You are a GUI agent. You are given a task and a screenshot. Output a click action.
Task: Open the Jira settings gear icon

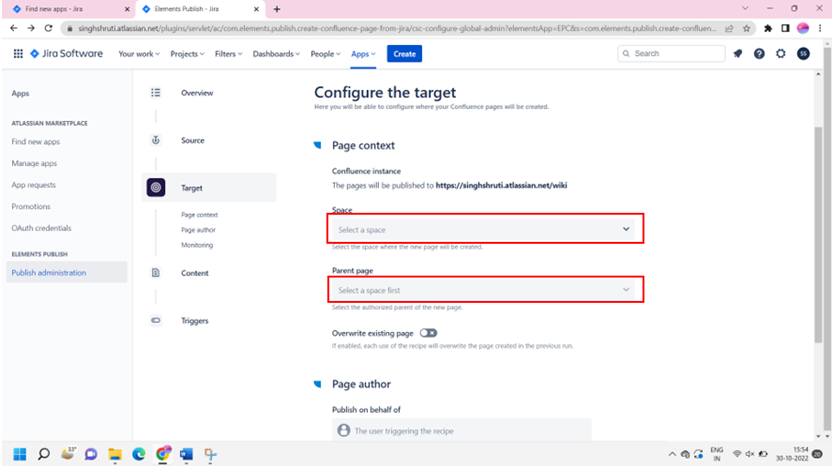(781, 54)
